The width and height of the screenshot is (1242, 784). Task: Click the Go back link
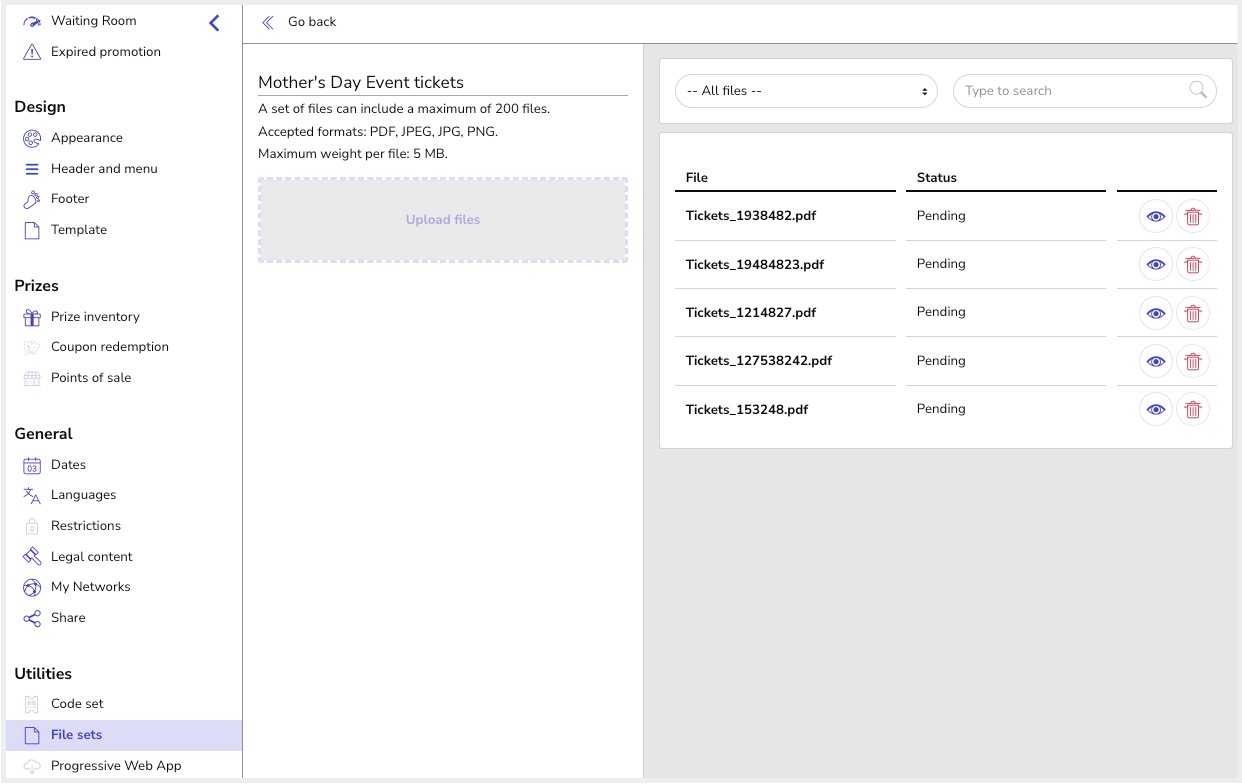point(311,22)
